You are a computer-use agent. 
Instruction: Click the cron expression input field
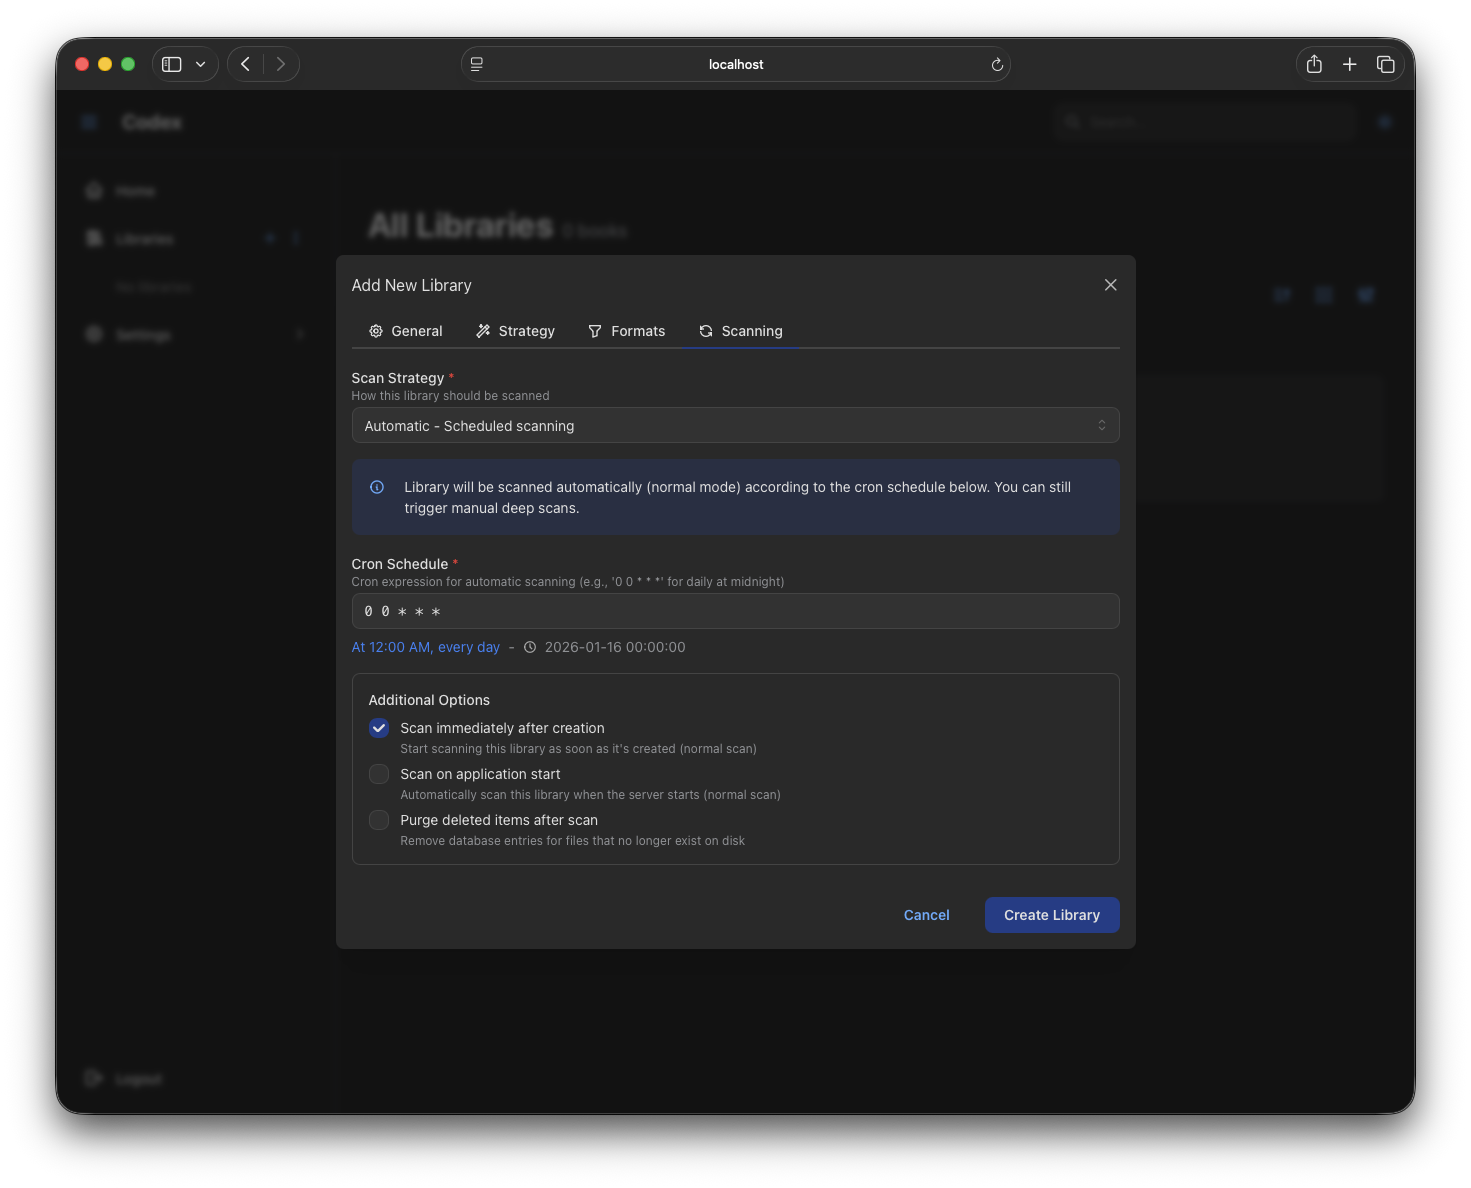tap(735, 611)
